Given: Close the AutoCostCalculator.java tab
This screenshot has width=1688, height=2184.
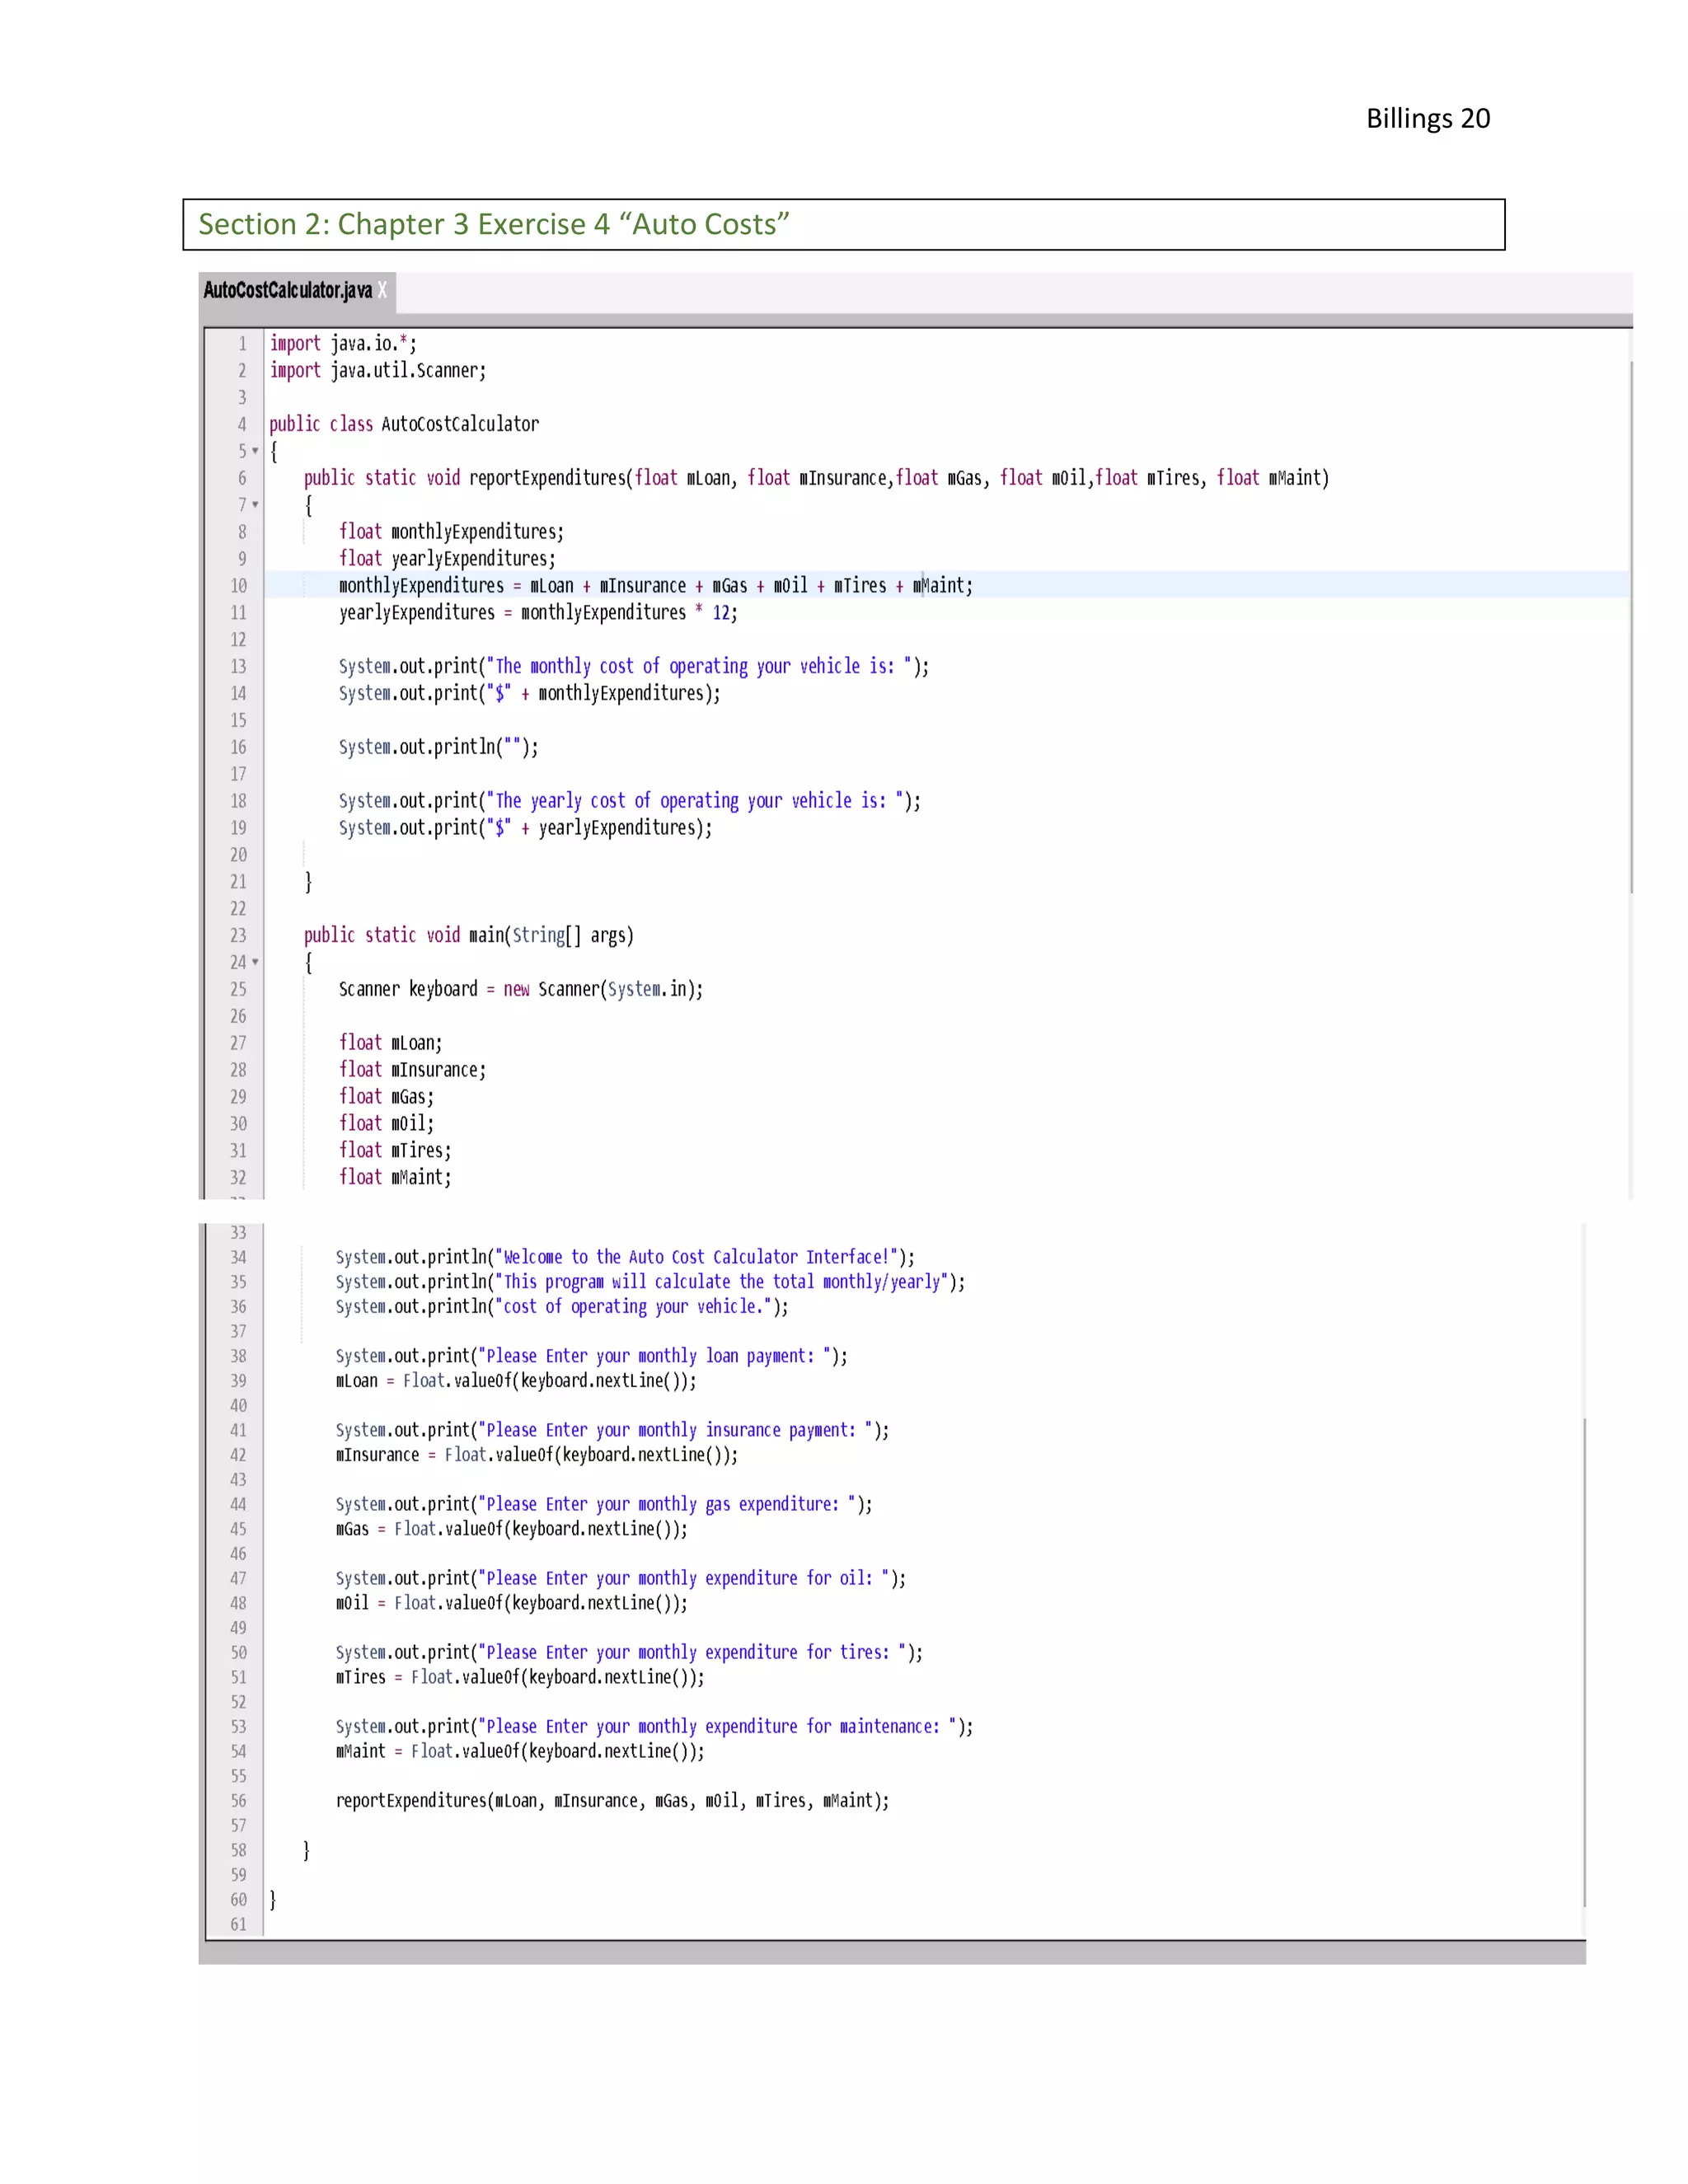Looking at the screenshot, I should click(382, 290).
